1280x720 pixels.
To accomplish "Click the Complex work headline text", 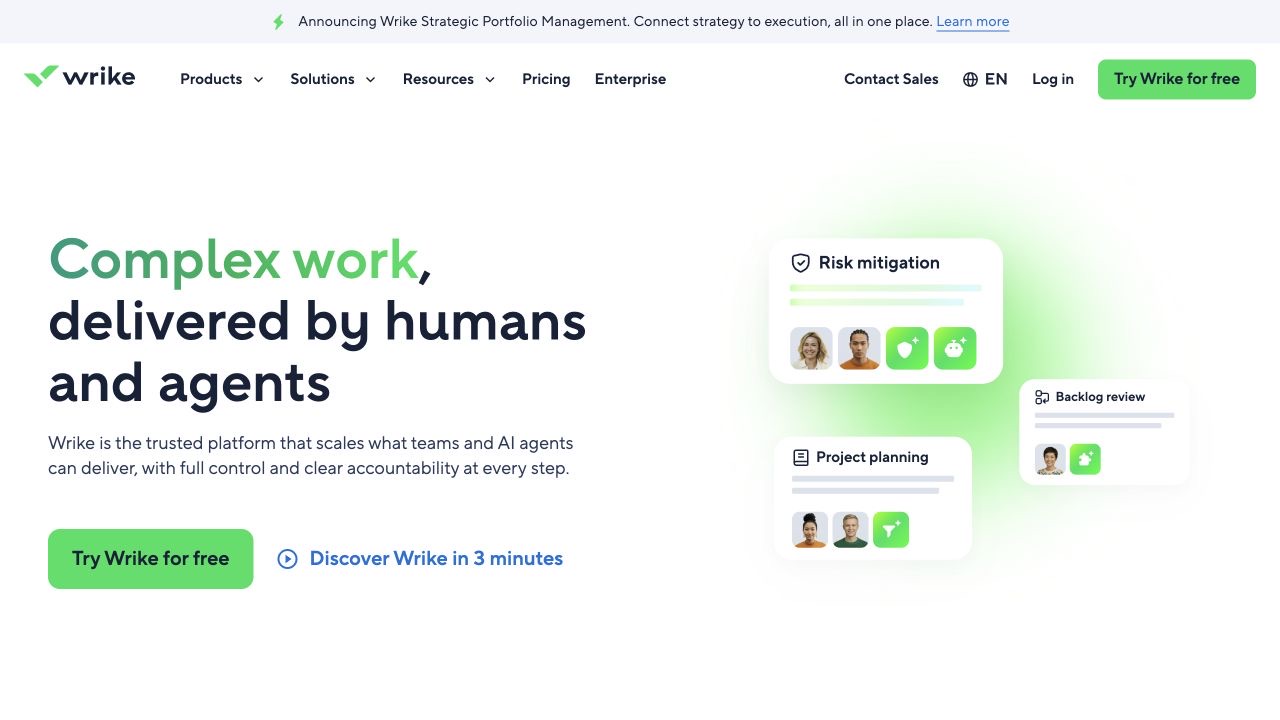I will point(234,260).
